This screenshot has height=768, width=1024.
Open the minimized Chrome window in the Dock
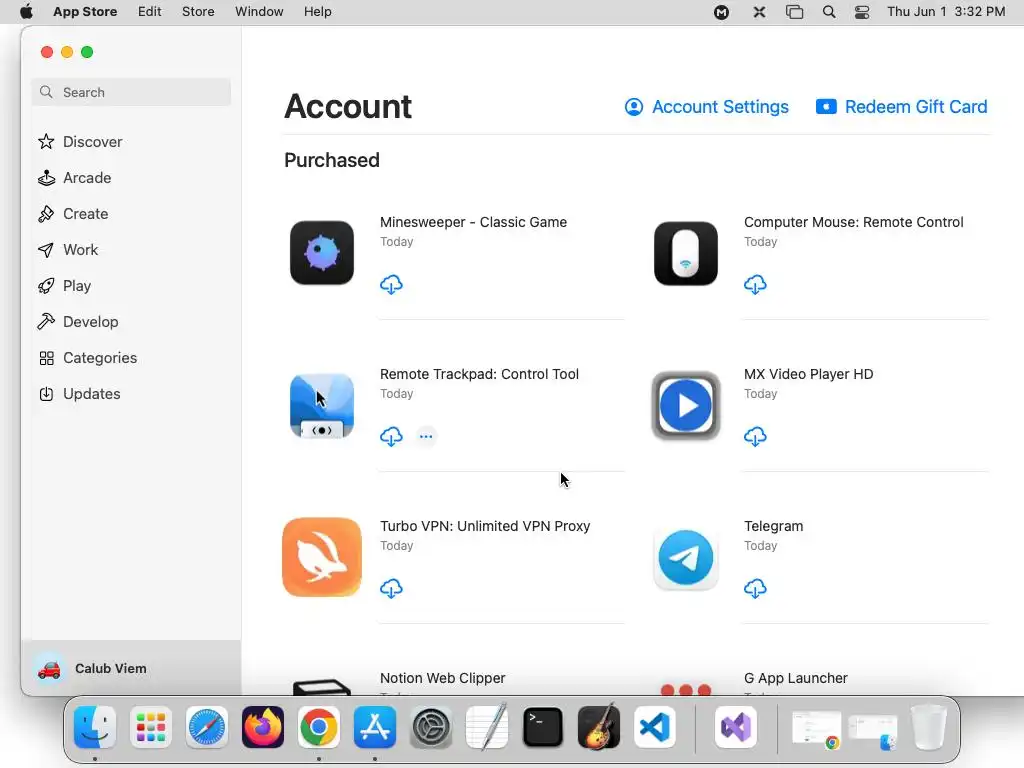[x=816, y=729]
